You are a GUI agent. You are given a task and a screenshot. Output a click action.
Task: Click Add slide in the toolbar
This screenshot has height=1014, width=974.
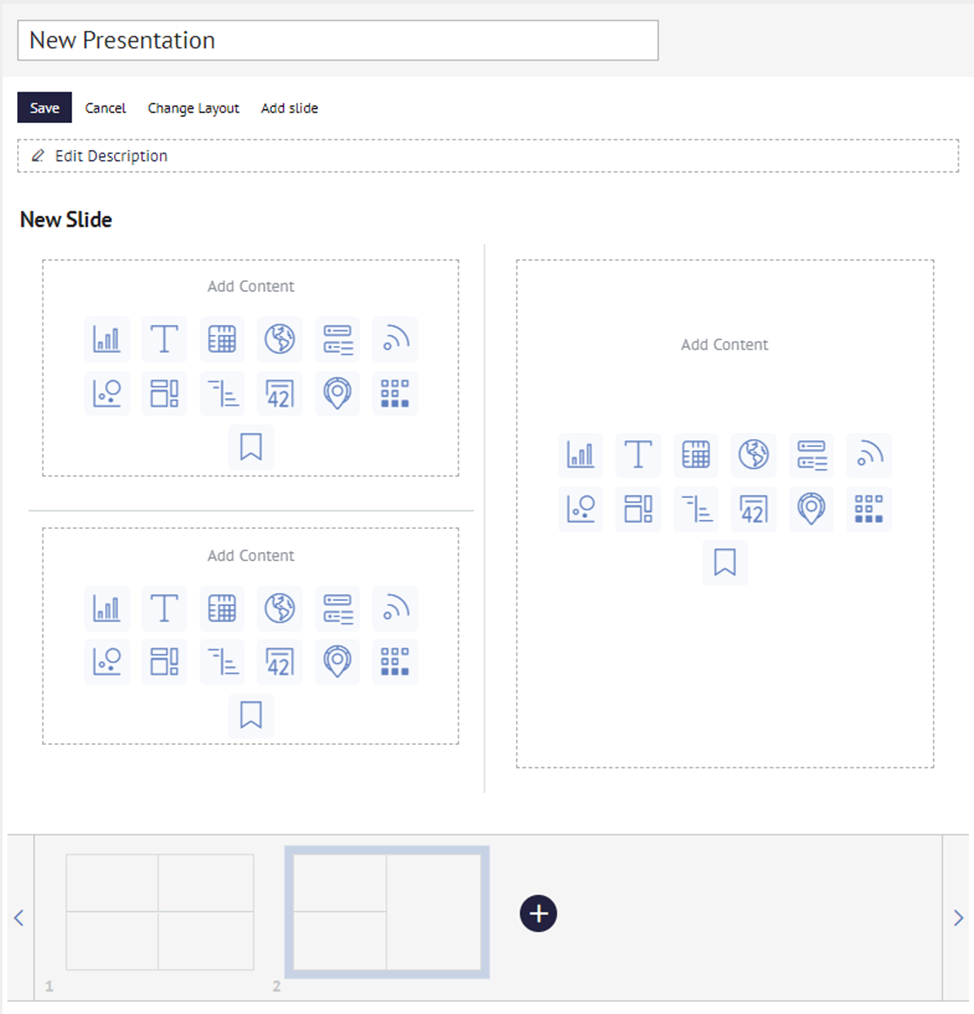(289, 108)
